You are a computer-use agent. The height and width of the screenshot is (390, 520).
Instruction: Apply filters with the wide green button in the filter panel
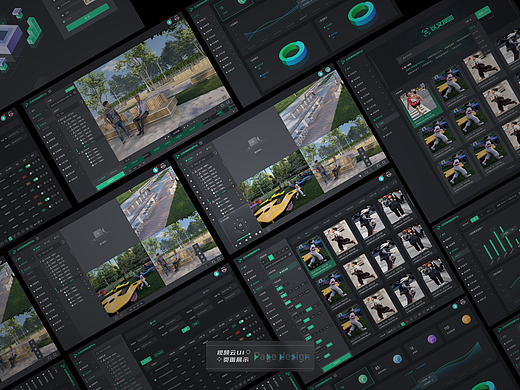point(337,363)
